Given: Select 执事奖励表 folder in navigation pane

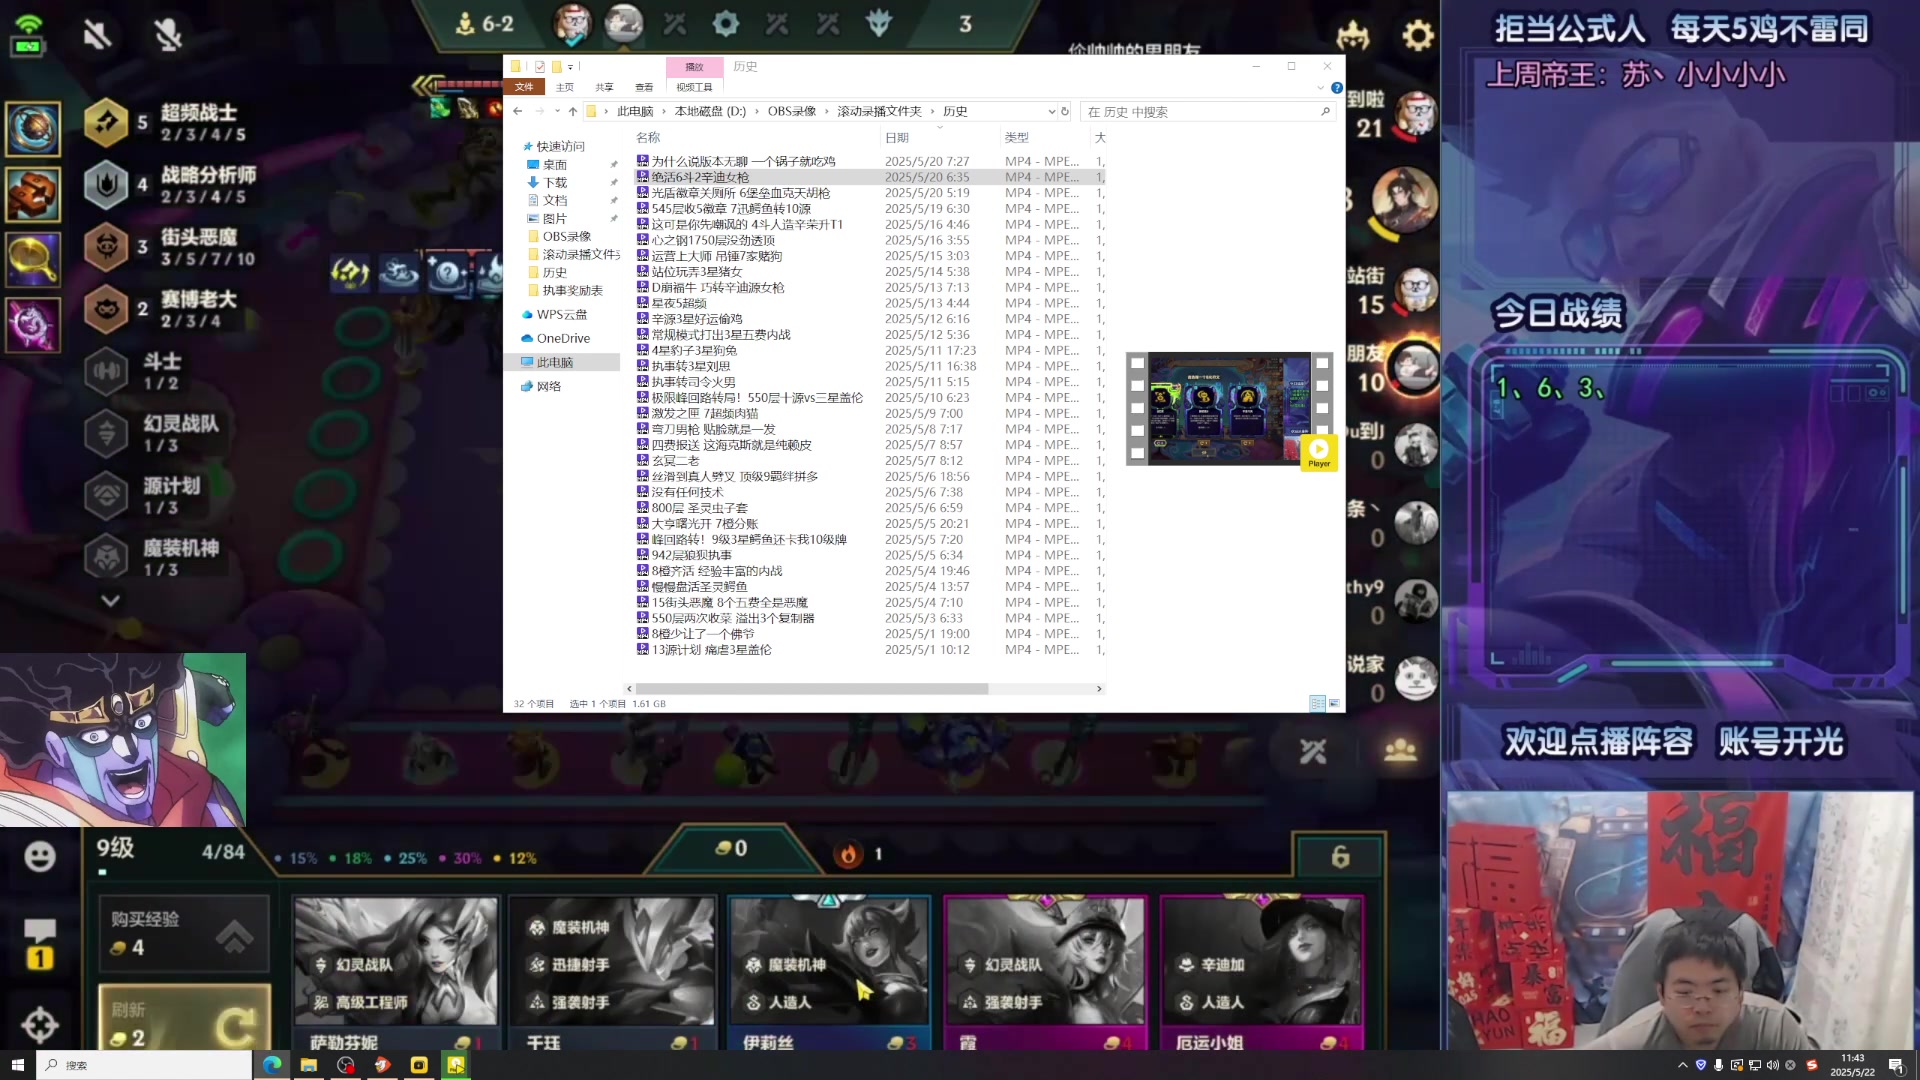Looking at the screenshot, I should pos(572,290).
